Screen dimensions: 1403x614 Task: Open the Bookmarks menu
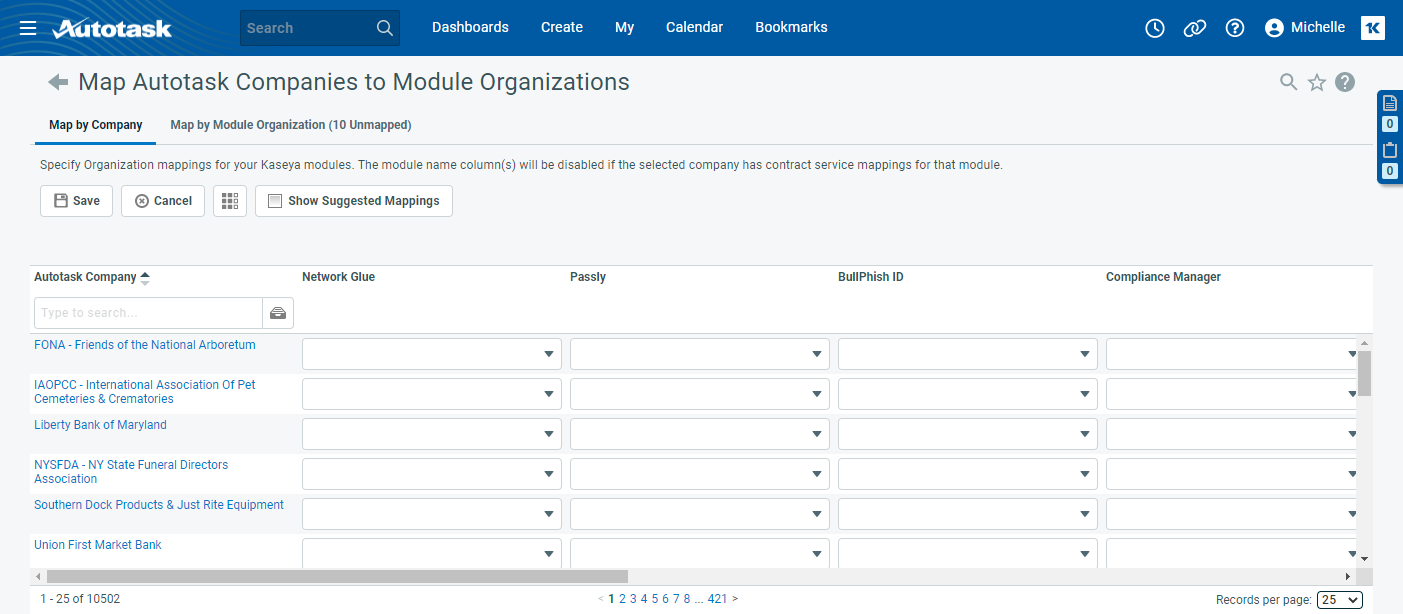click(x=791, y=28)
